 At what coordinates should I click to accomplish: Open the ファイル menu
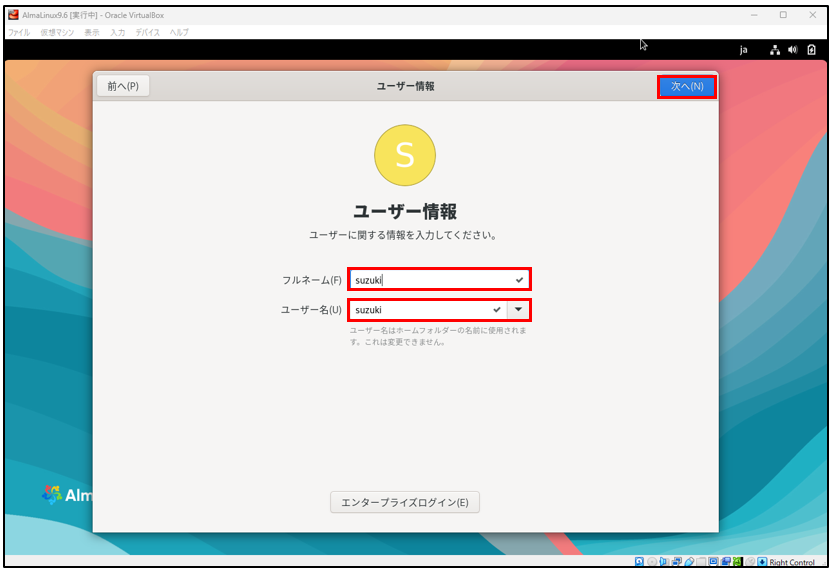coord(19,33)
